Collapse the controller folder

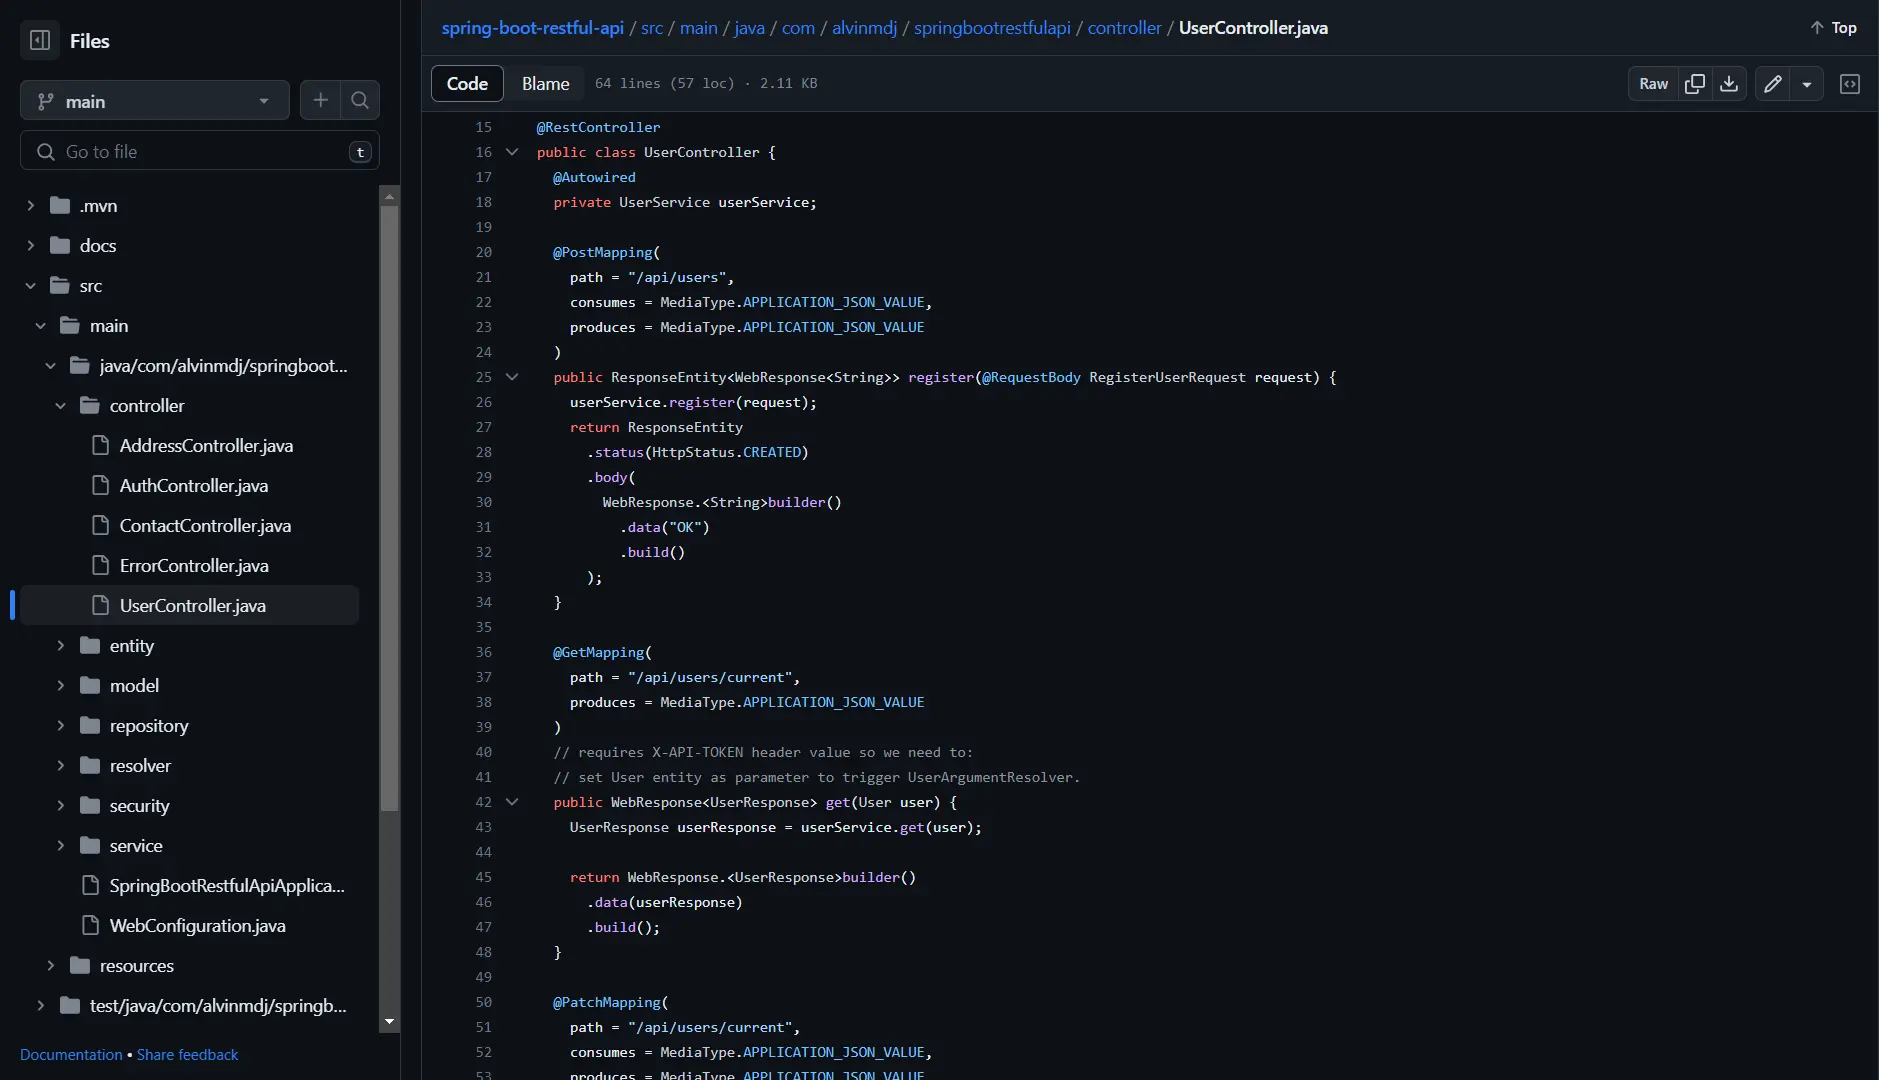(61, 405)
